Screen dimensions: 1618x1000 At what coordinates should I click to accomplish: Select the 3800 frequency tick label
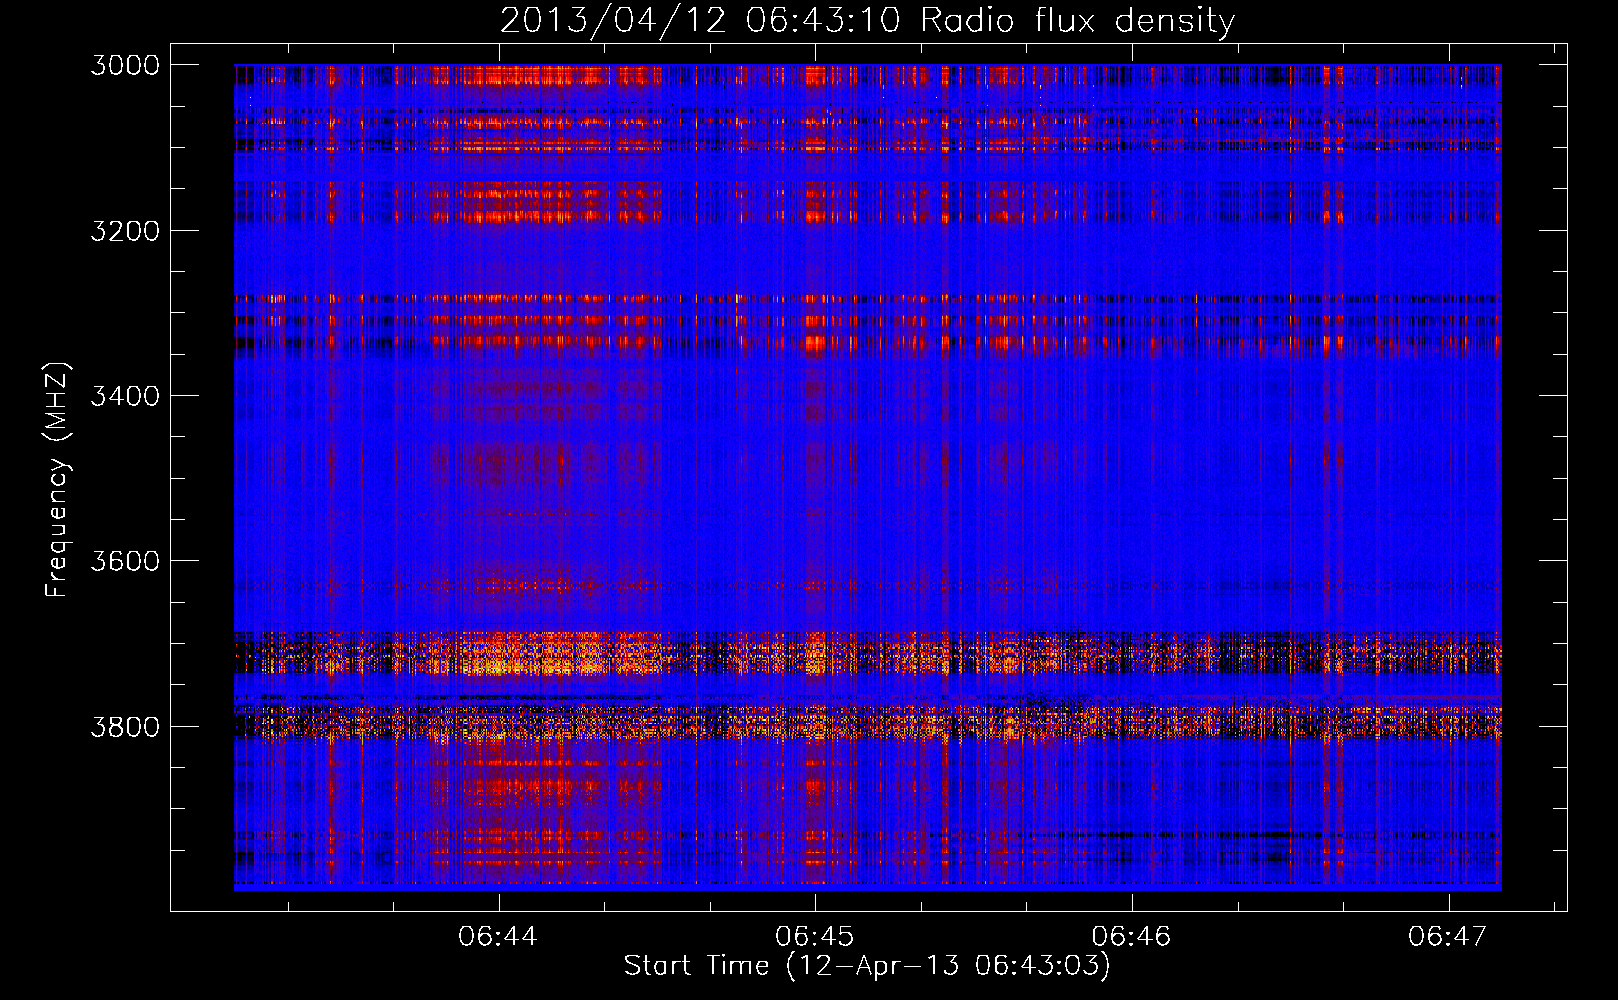(x=125, y=726)
